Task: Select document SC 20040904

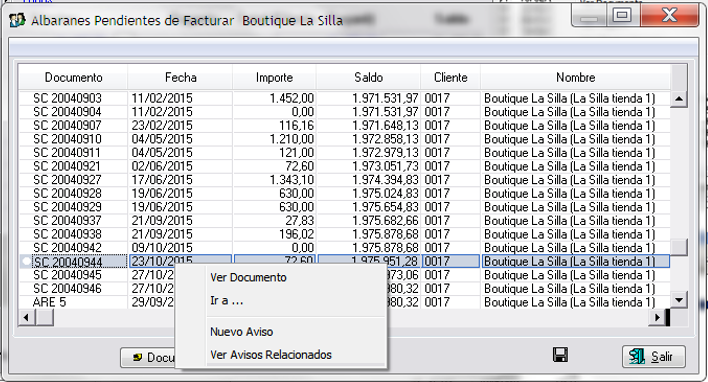Action: [x=67, y=112]
